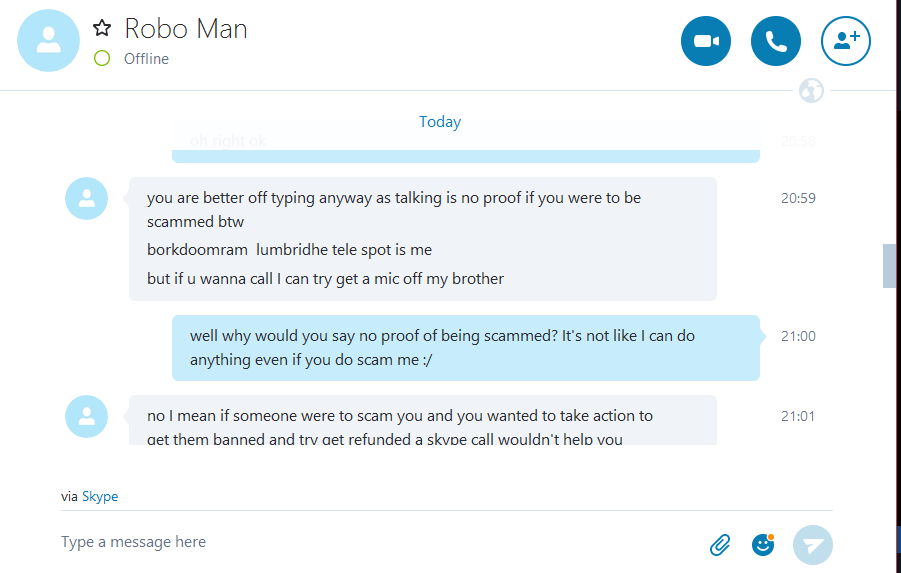This screenshot has width=901, height=573.
Task: Select the 'lumbridhe tele spot' message line
Action: point(289,250)
